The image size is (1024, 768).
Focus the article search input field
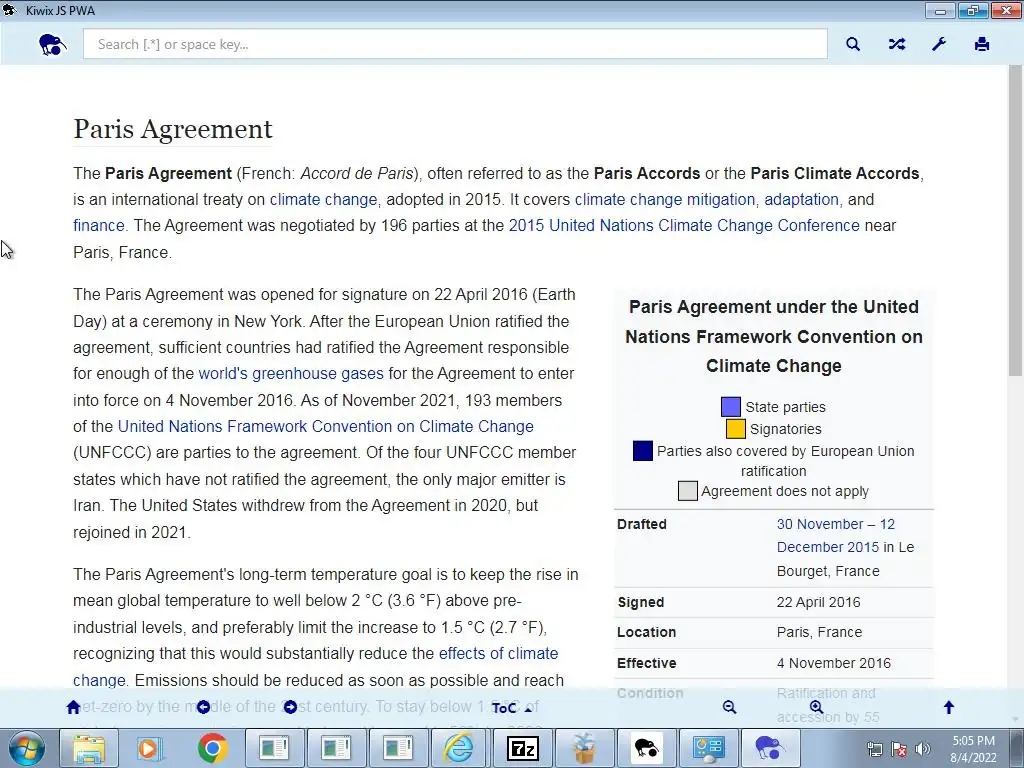click(x=455, y=44)
